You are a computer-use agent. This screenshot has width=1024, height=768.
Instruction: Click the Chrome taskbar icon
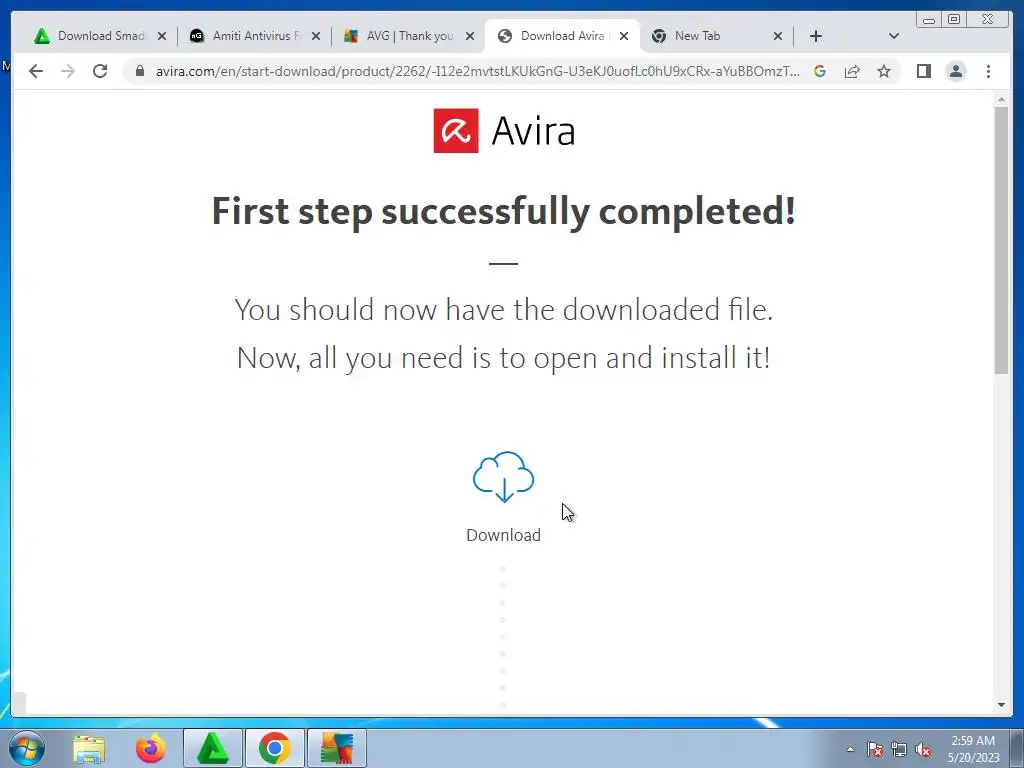click(275, 748)
